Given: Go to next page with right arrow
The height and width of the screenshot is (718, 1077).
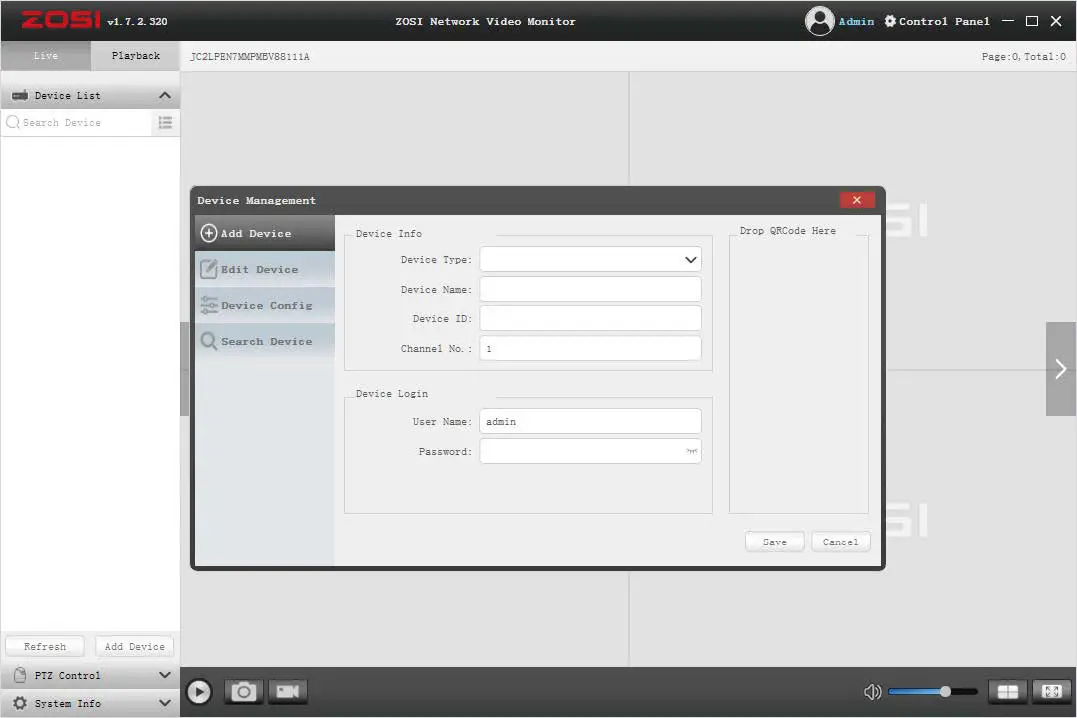Looking at the screenshot, I should 1061,369.
